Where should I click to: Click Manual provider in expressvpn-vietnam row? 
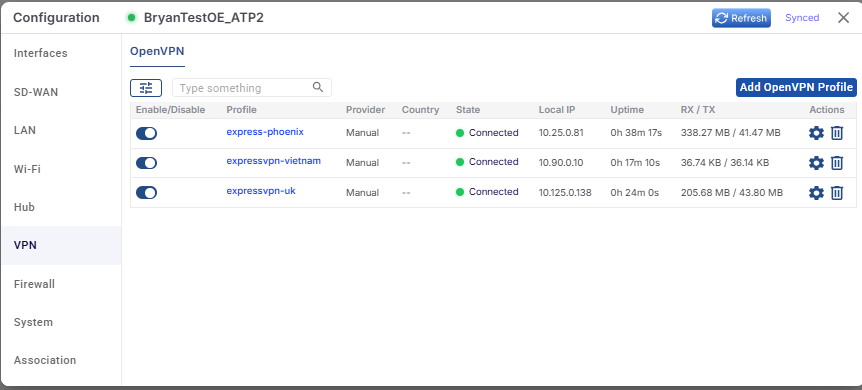(362, 162)
